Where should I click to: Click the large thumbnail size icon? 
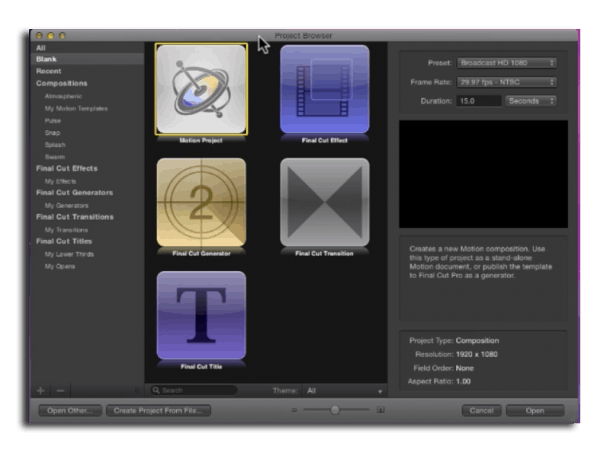tap(380, 410)
